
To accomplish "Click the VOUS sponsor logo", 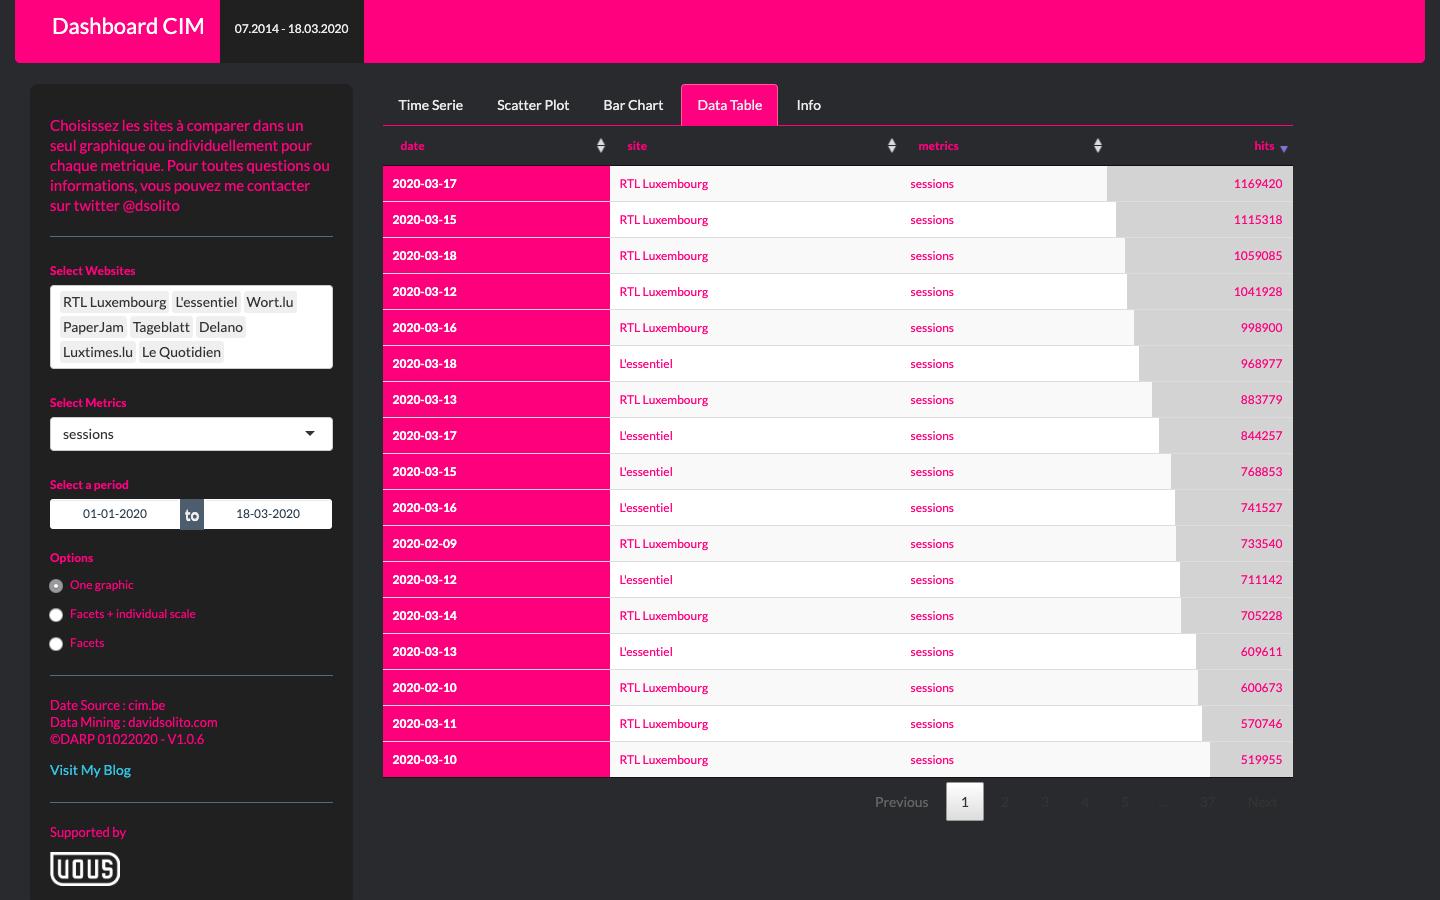I will 85,868.
